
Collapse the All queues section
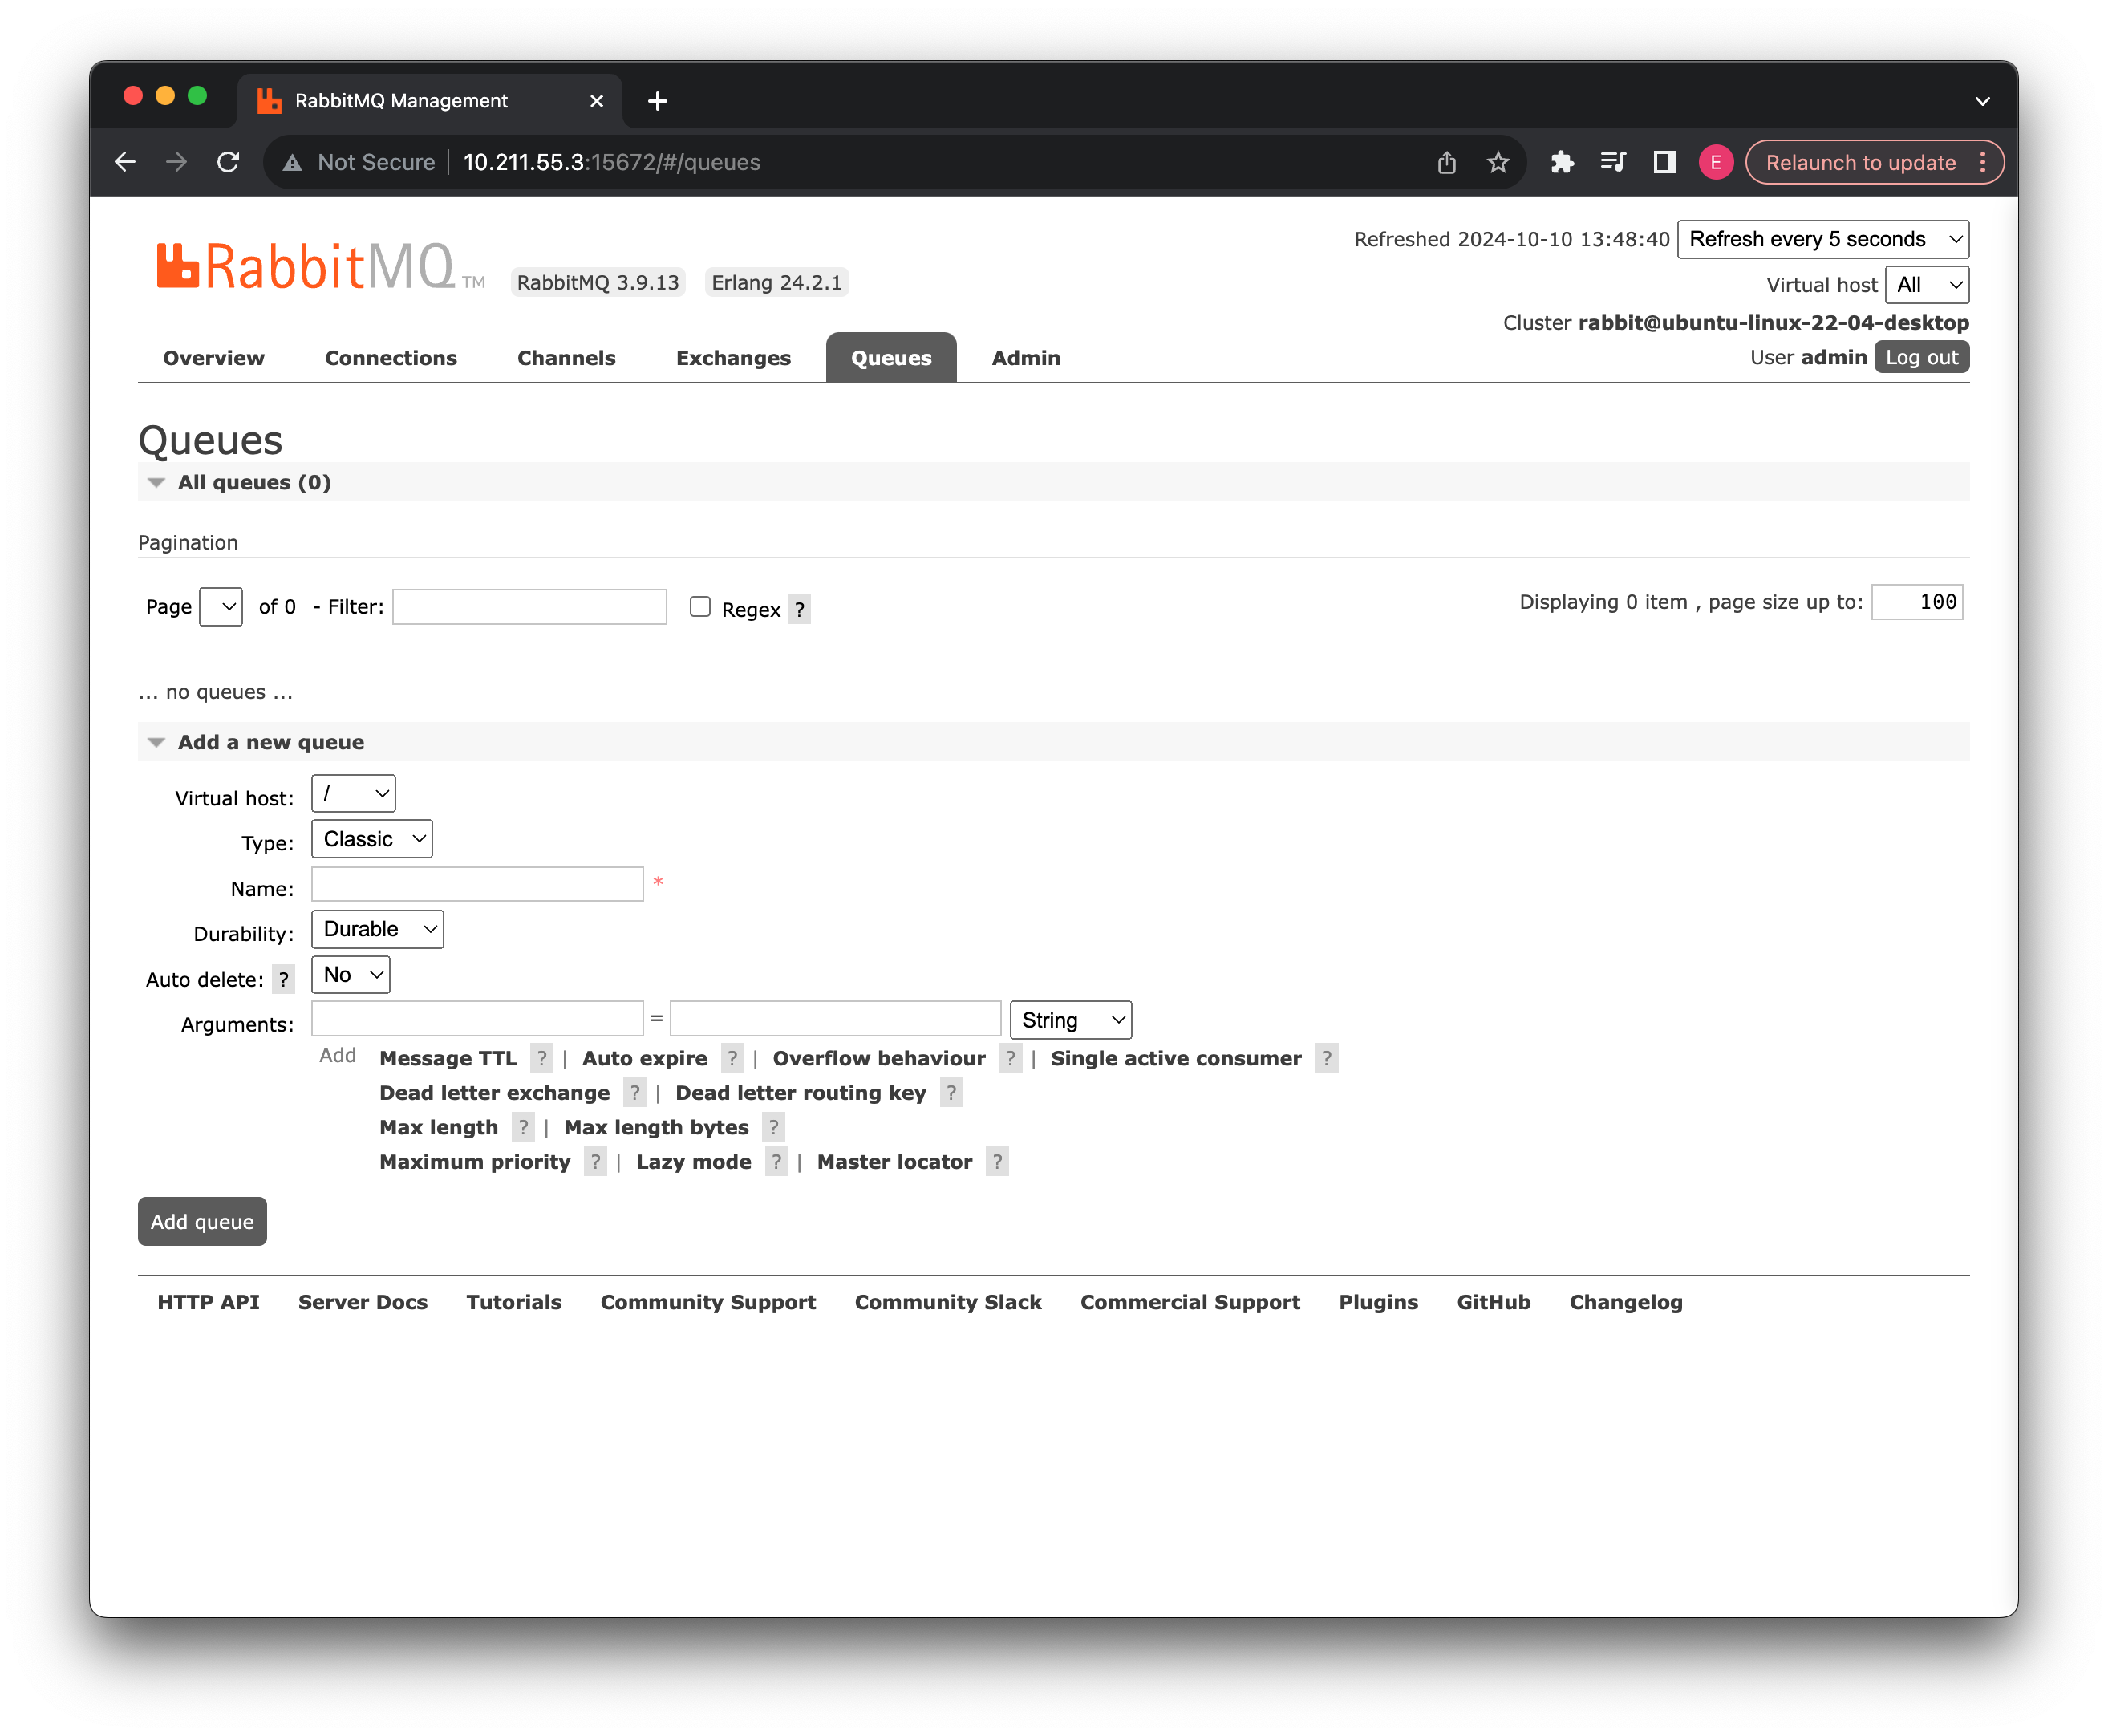pyautogui.click(x=156, y=483)
